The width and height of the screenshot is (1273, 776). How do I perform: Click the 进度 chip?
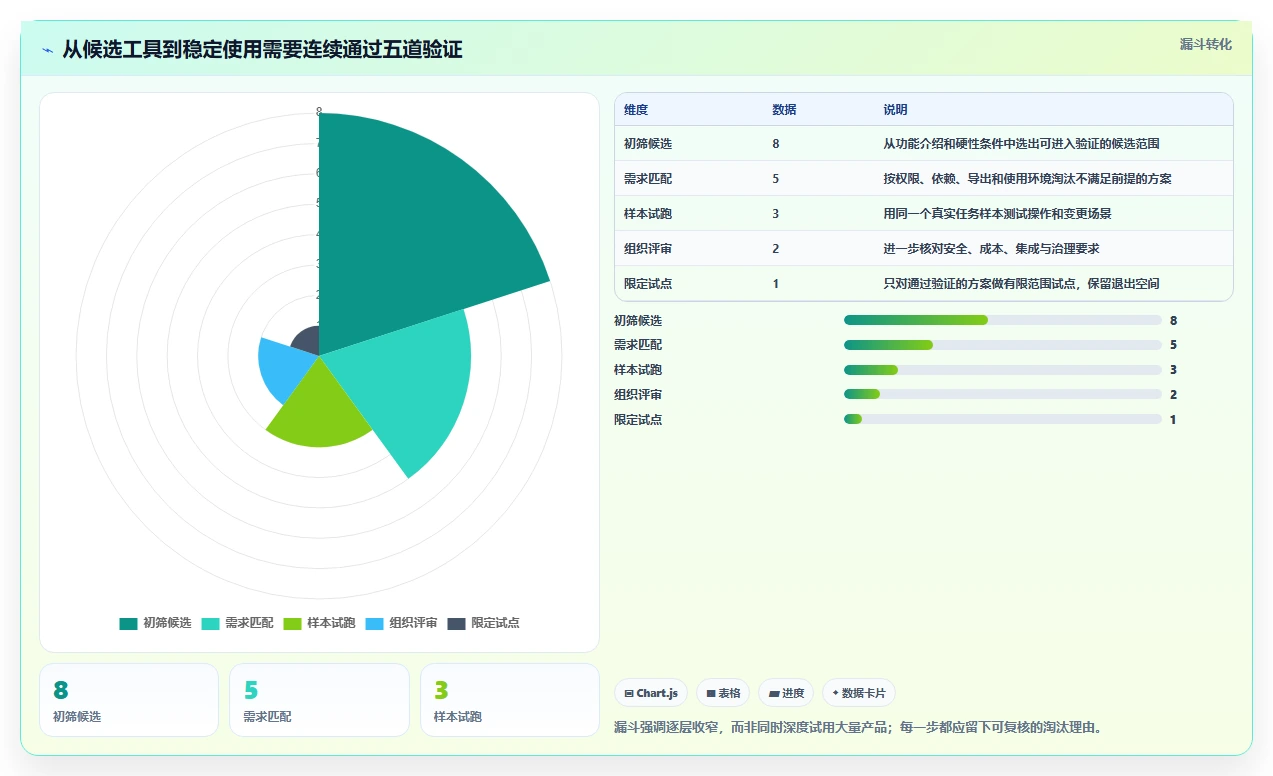tap(786, 693)
